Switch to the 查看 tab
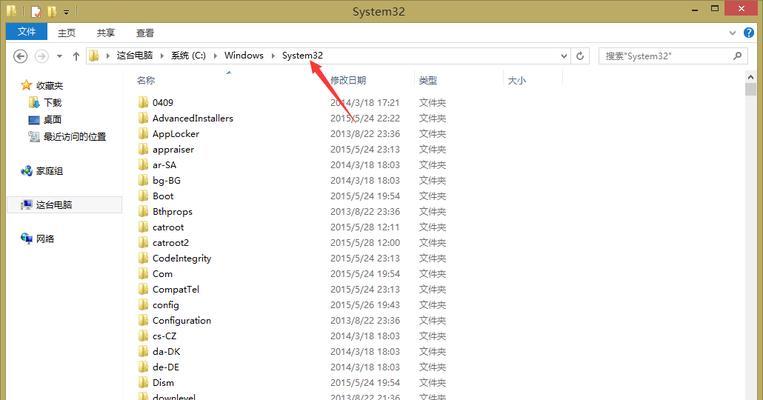 pyautogui.click(x=145, y=33)
